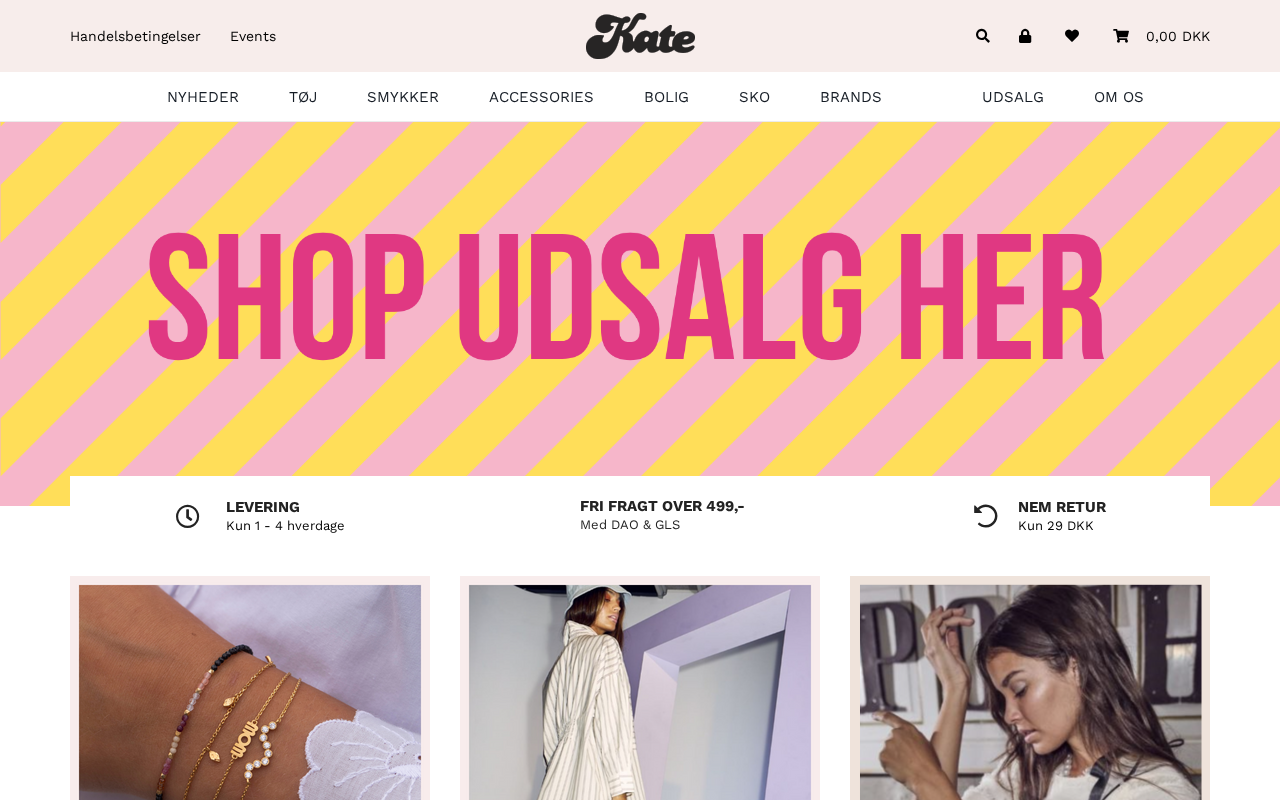The height and width of the screenshot is (800, 1280).
Task: Open the Events link
Action: coord(253,36)
